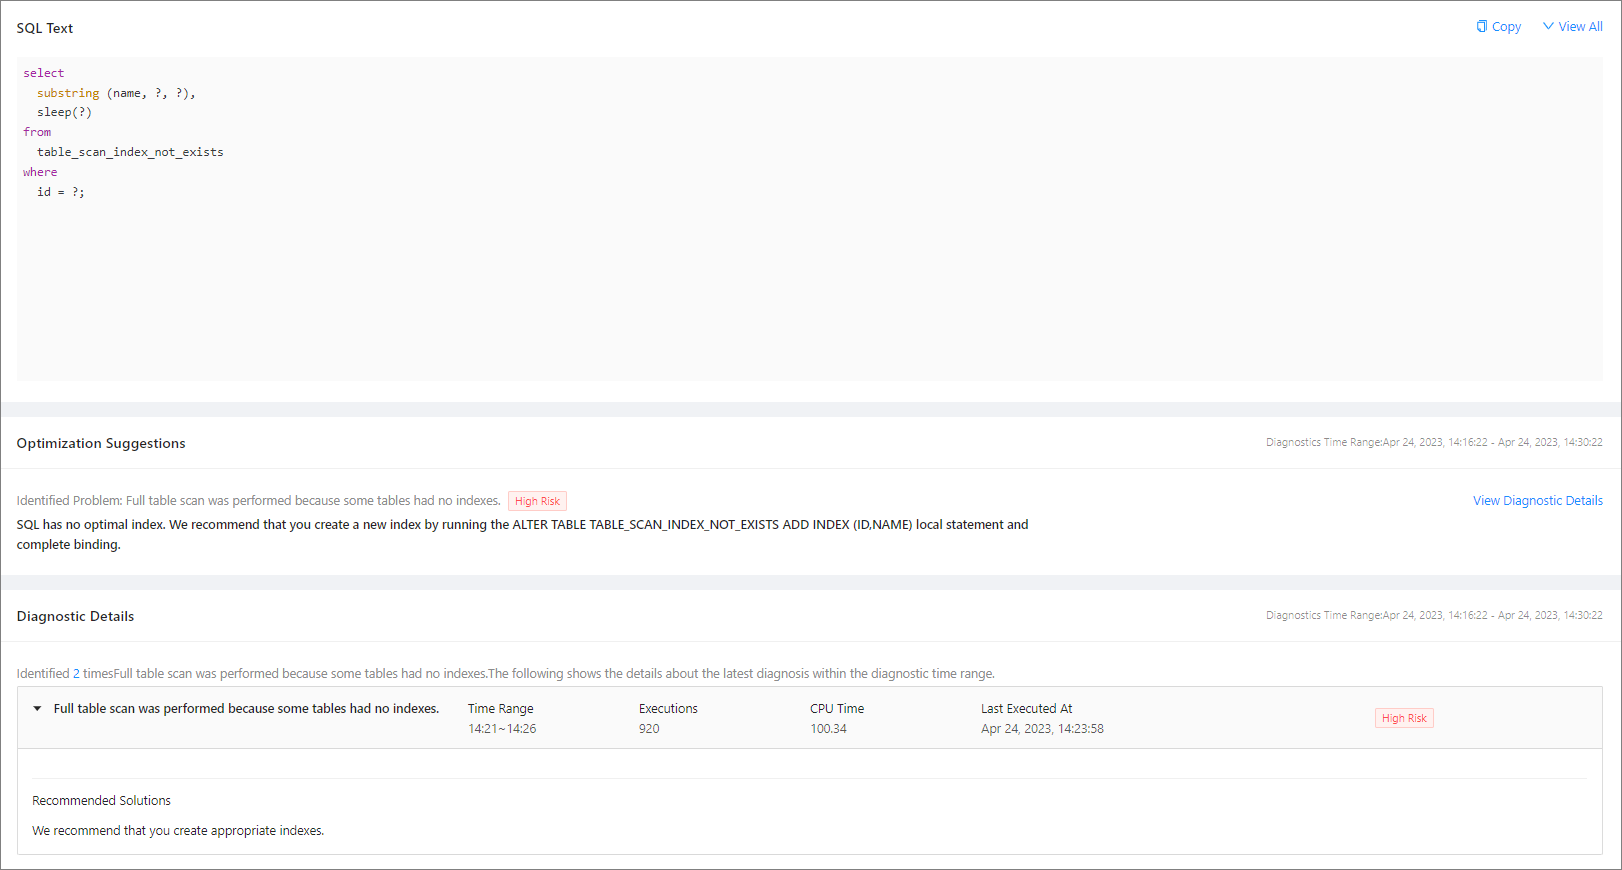Click the Time Range value 14:21~14:26
The width and height of the screenshot is (1622, 870).
point(502,729)
